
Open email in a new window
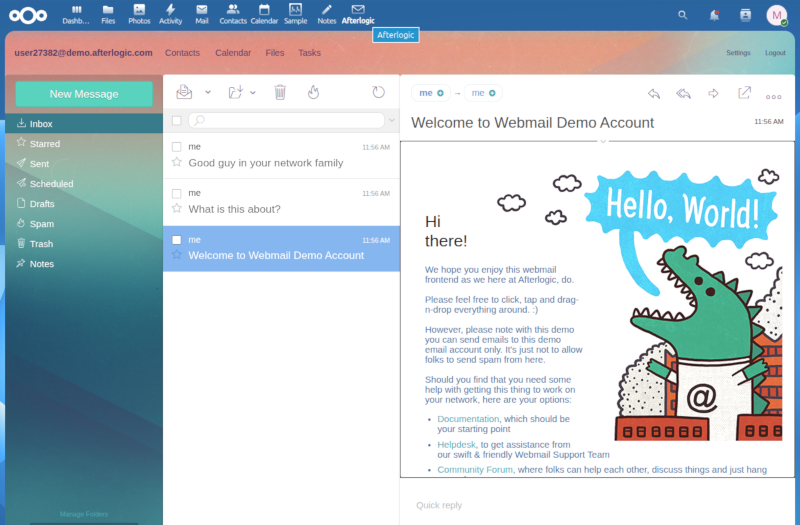[744, 93]
